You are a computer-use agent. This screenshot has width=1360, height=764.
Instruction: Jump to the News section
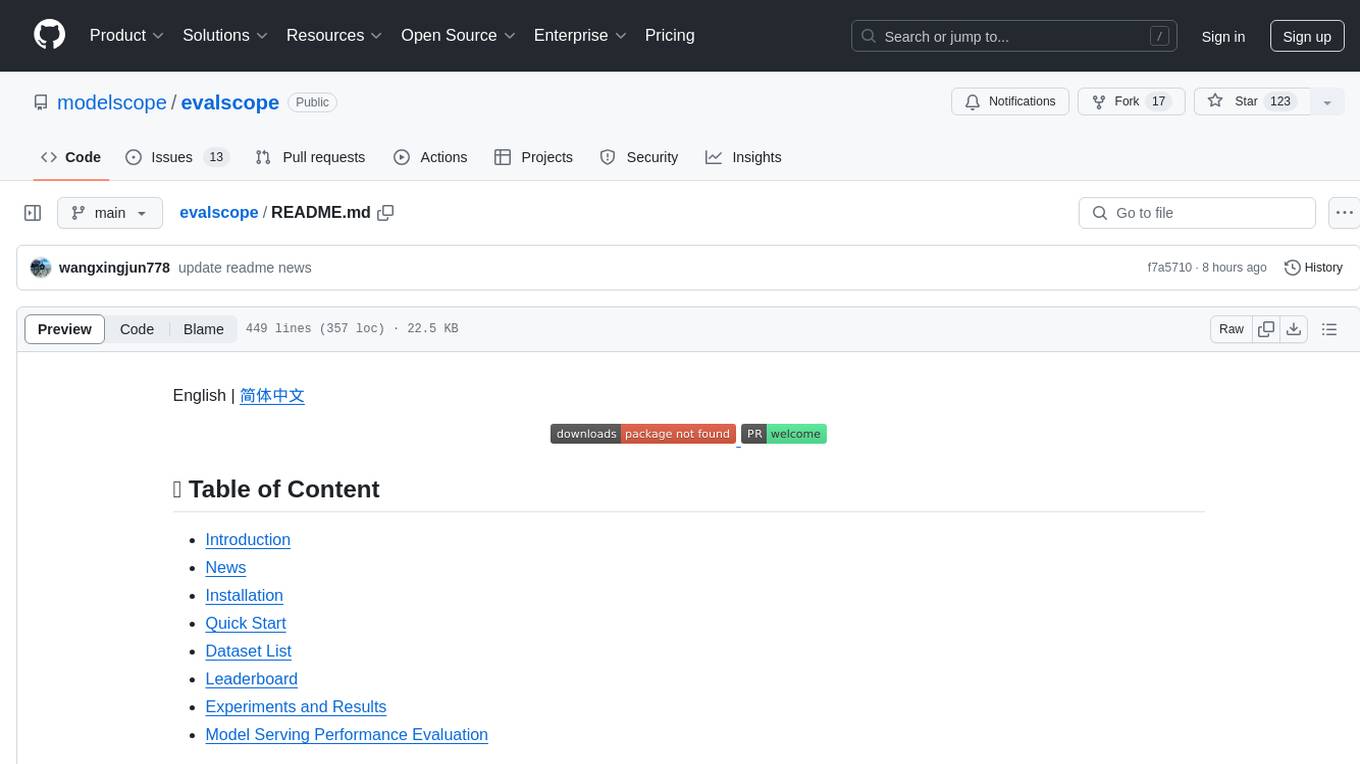pos(226,567)
